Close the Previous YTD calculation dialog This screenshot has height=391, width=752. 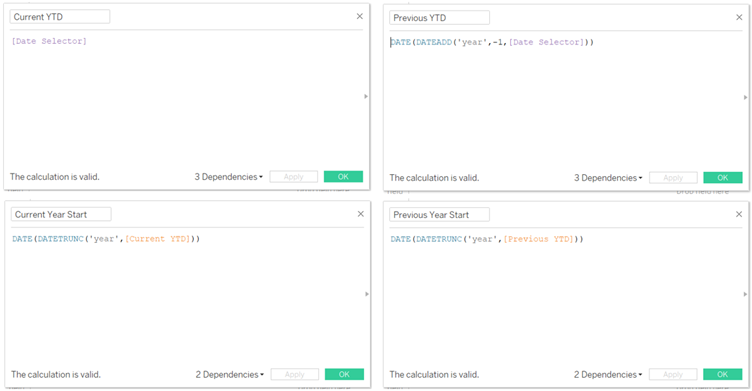click(739, 17)
